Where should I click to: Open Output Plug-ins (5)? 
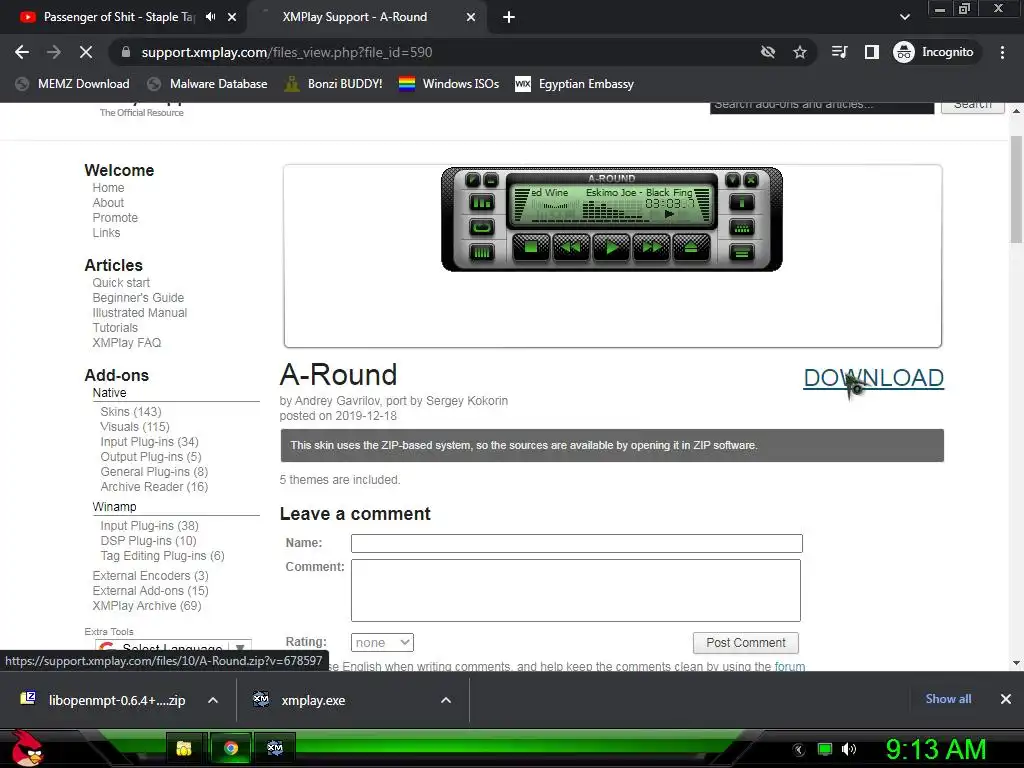[150, 456]
